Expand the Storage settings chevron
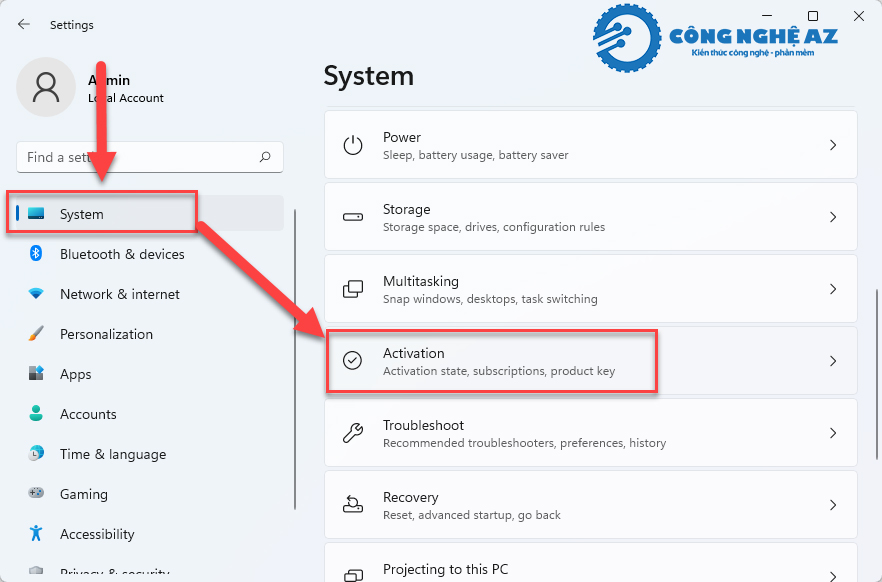Viewport: 882px width, 582px height. [833, 217]
